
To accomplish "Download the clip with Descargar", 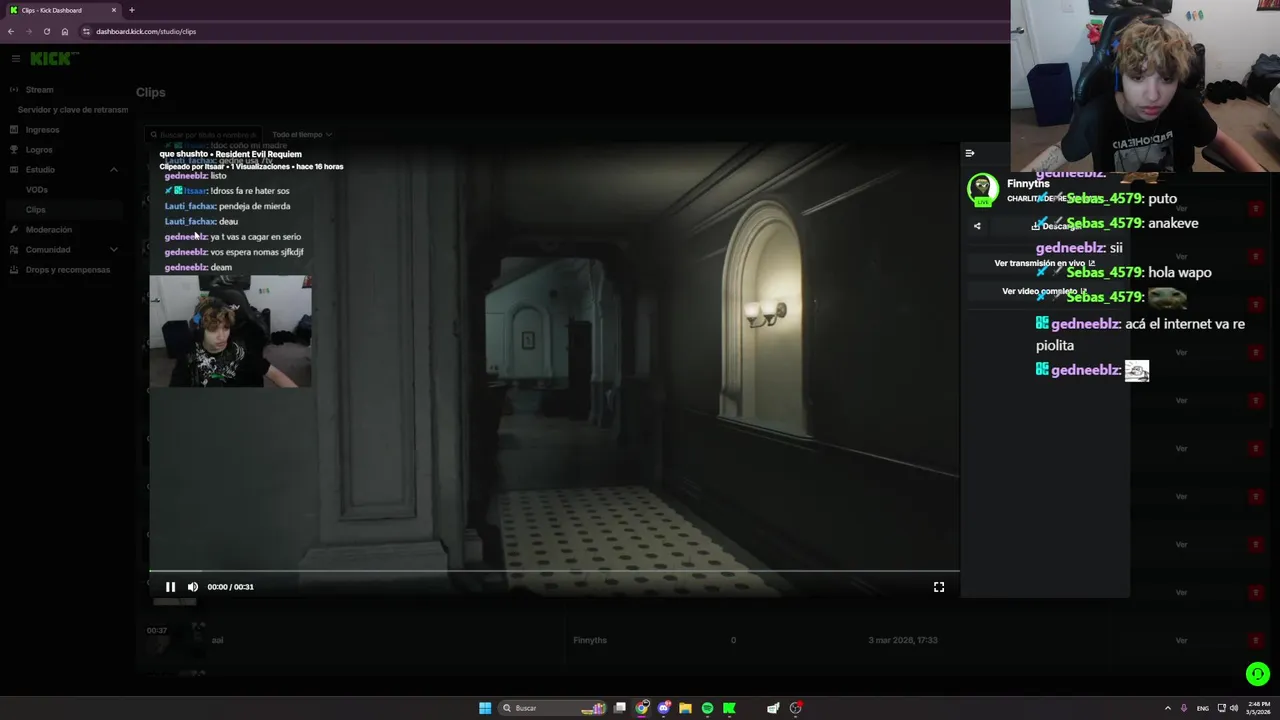I will tap(1056, 226).
